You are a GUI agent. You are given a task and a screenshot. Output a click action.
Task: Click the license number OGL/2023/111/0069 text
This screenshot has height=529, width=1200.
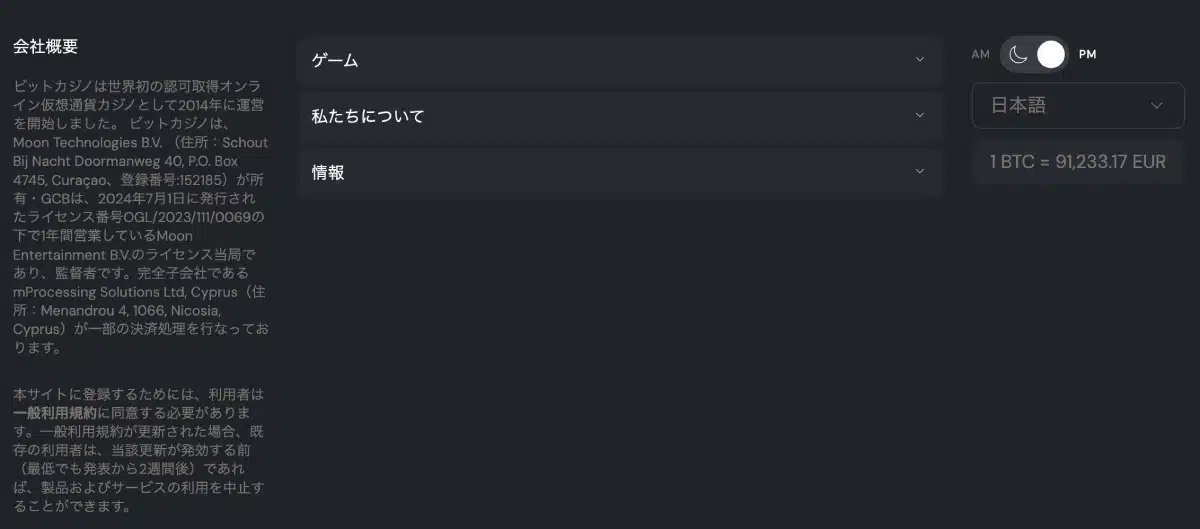click(187, 216)
